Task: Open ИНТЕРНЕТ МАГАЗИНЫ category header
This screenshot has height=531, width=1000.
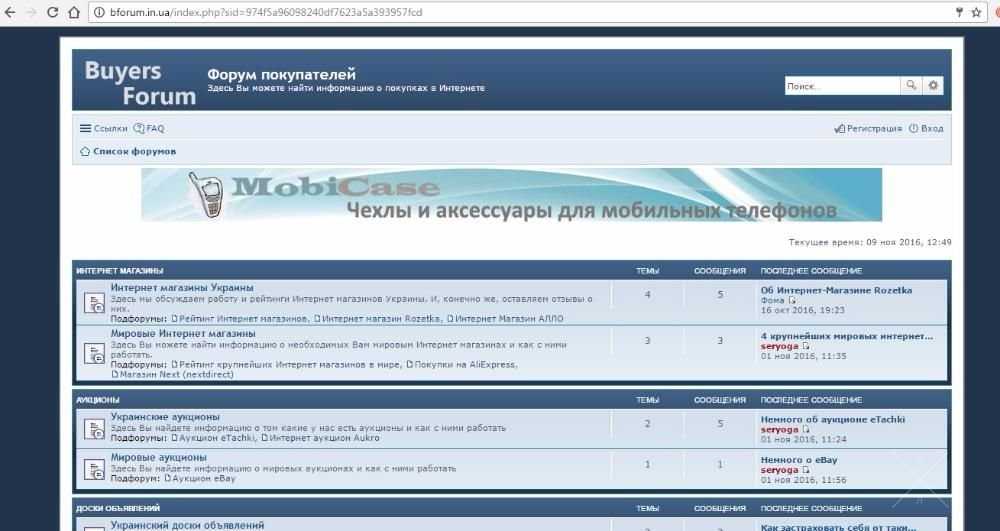Action: (x=119, y=270)
